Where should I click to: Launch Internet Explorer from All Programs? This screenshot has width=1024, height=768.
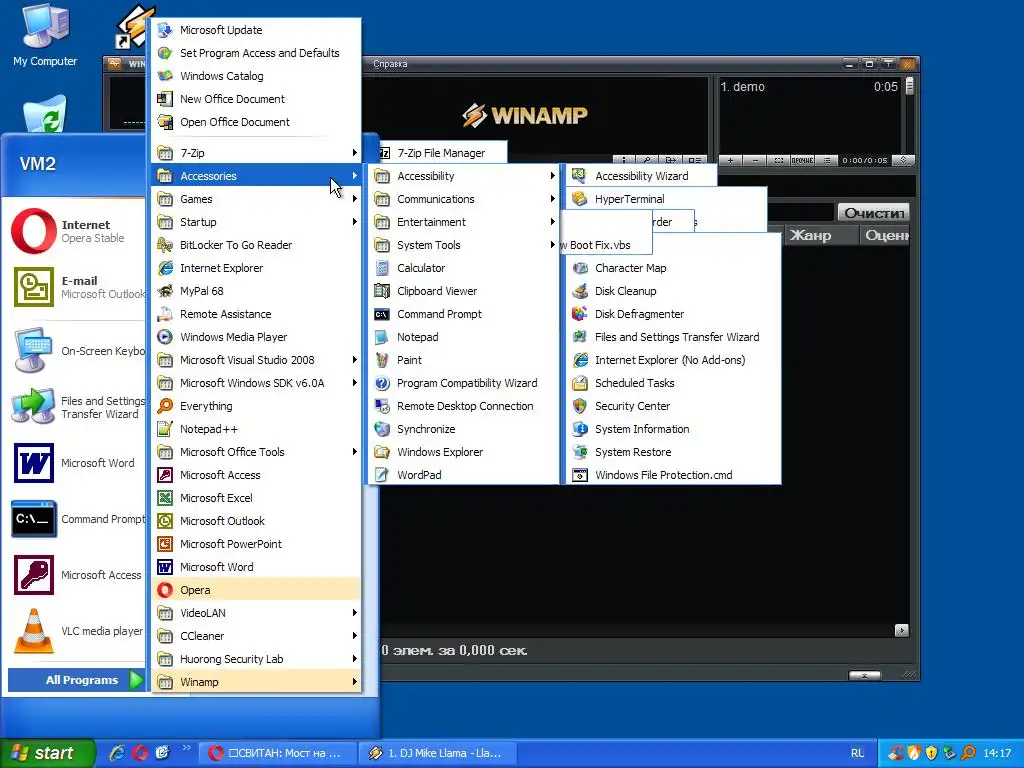(x=256, y=268)
